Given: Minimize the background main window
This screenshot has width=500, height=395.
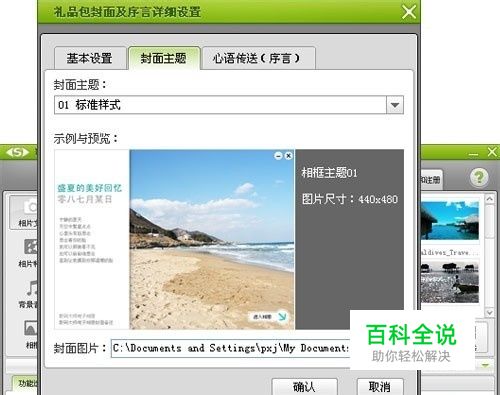Looking at the screenshot, I should pos(473,154).
